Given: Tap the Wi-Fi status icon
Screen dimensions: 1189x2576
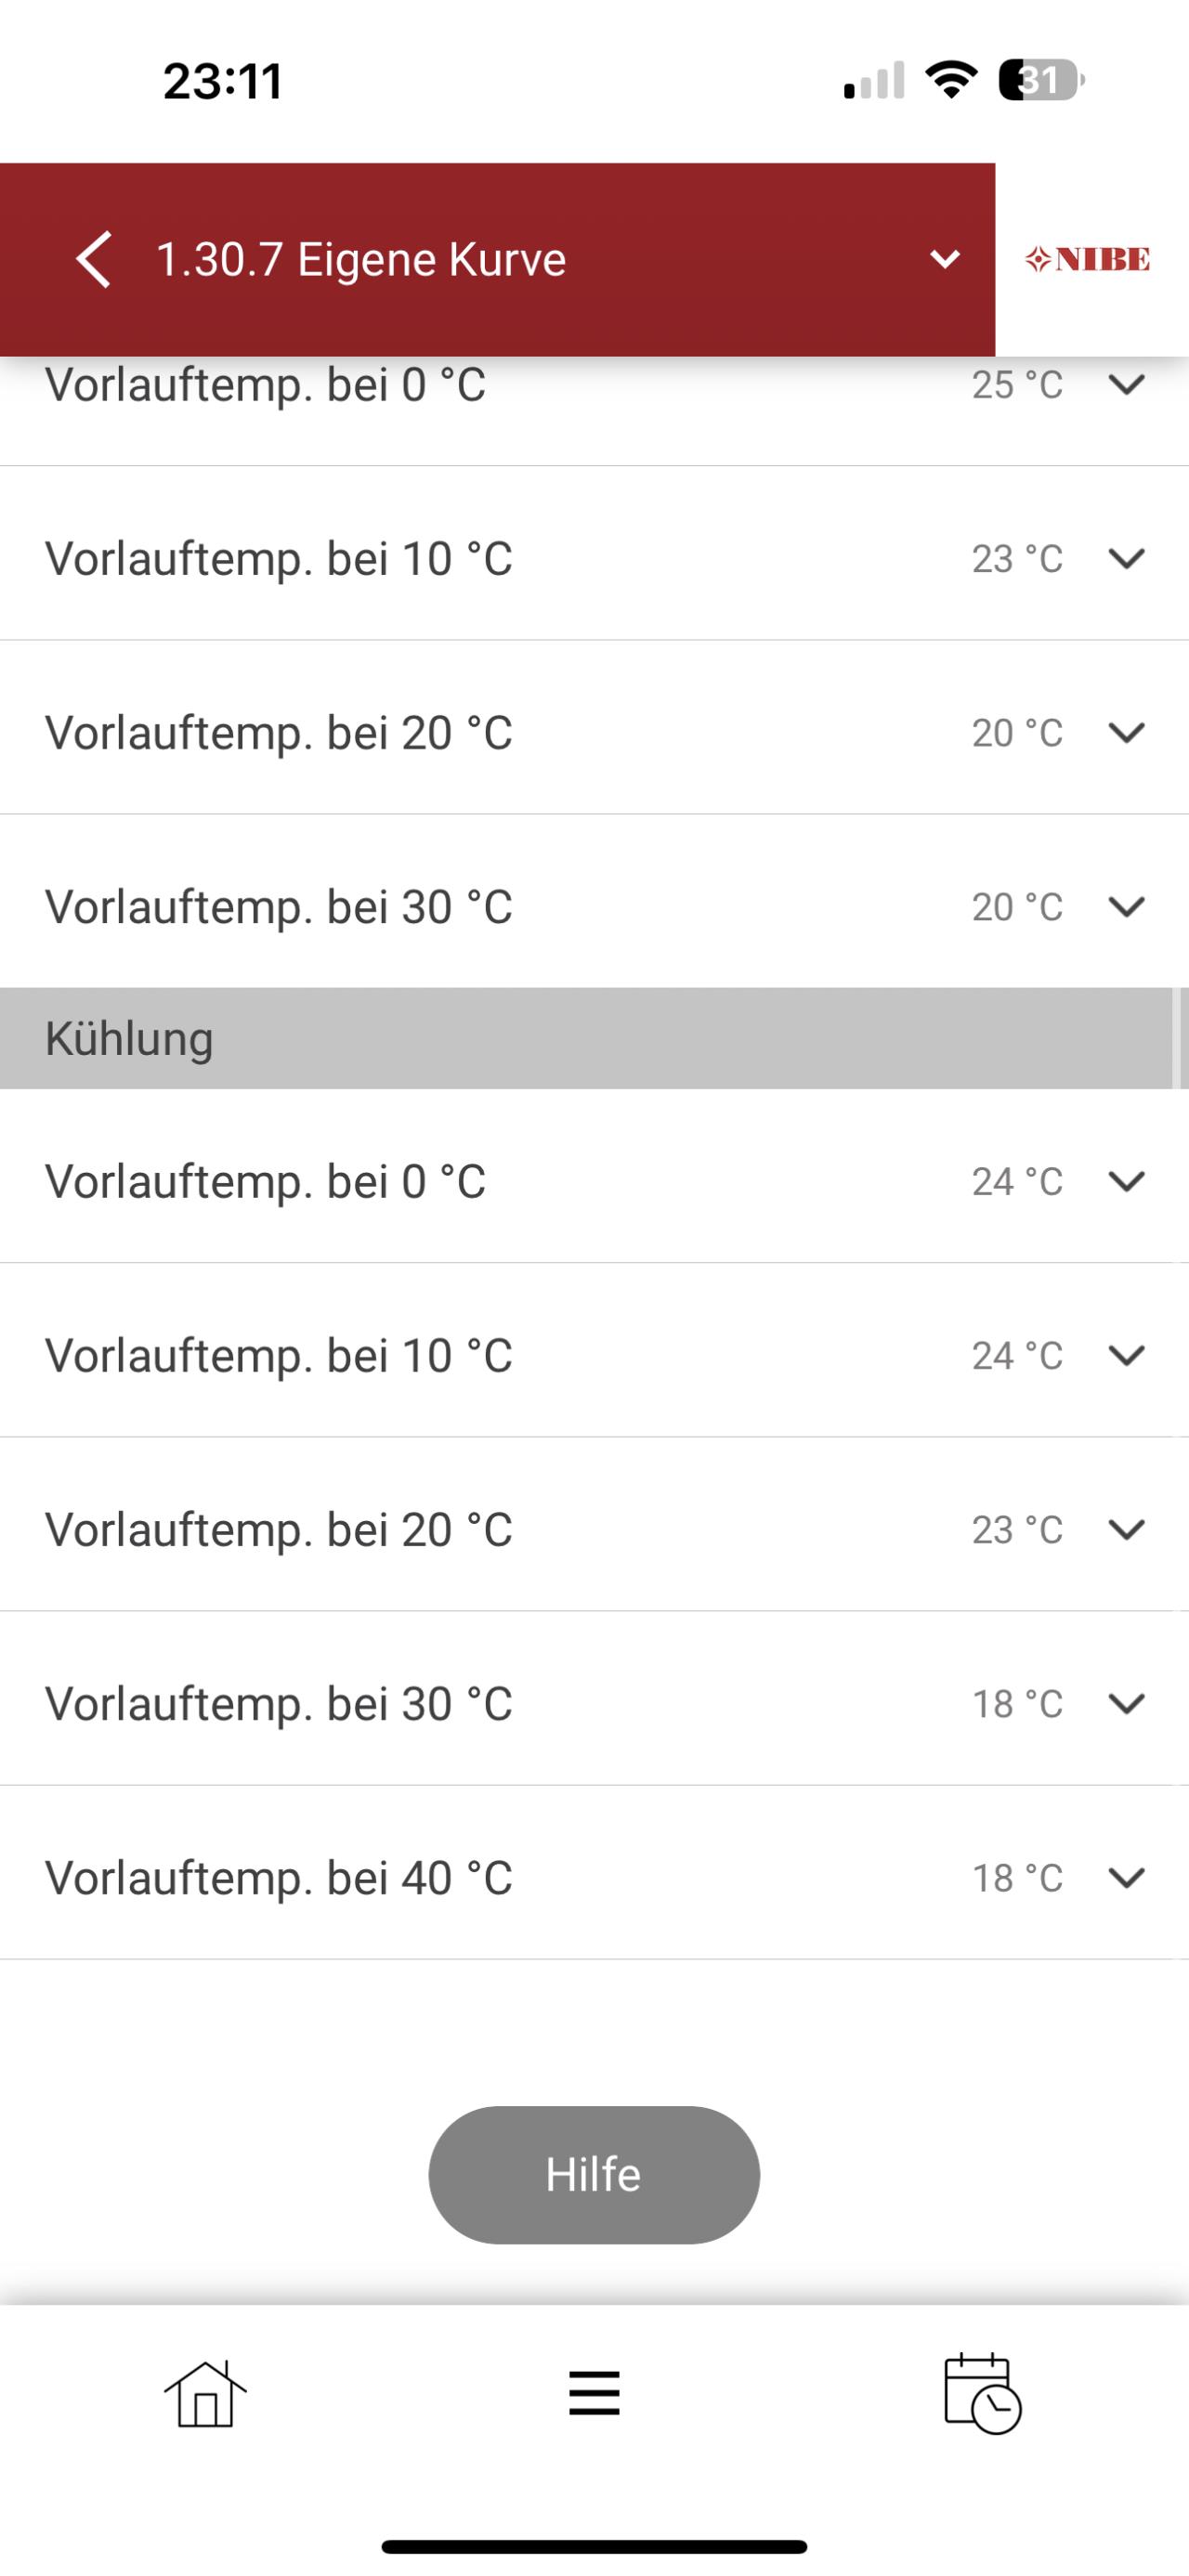Looking at the screenshot, I should tap(951, 80).
